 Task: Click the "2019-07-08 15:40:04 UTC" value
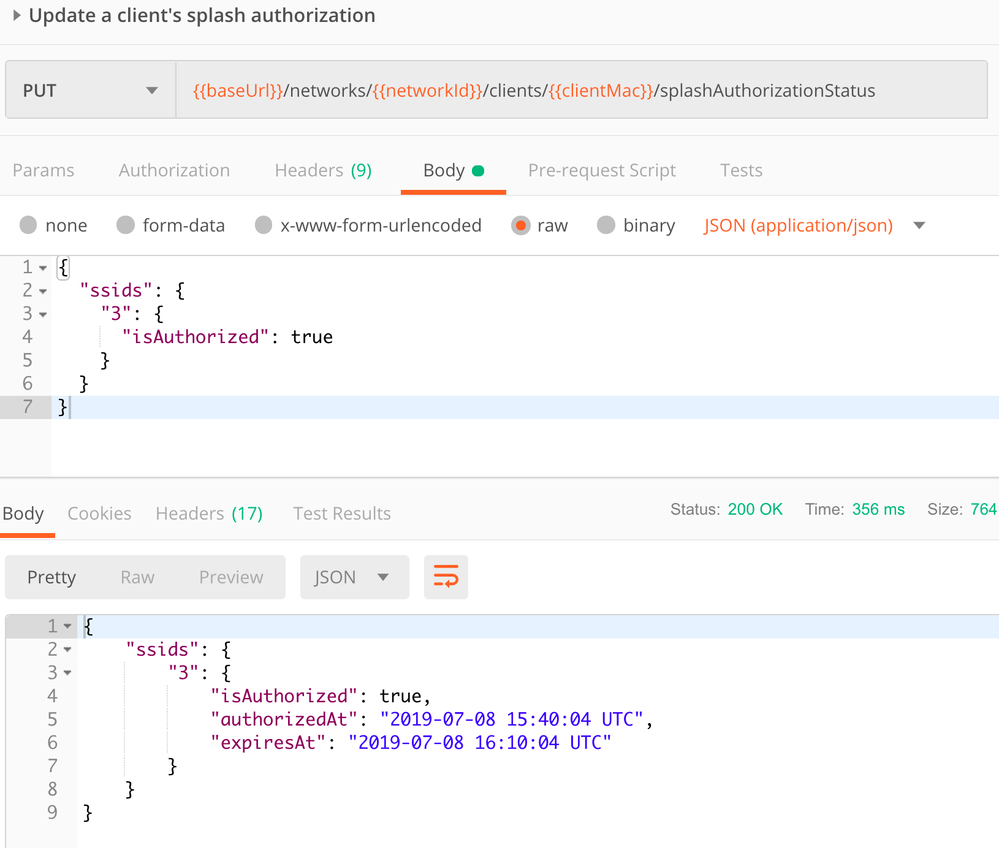point(512,719)
